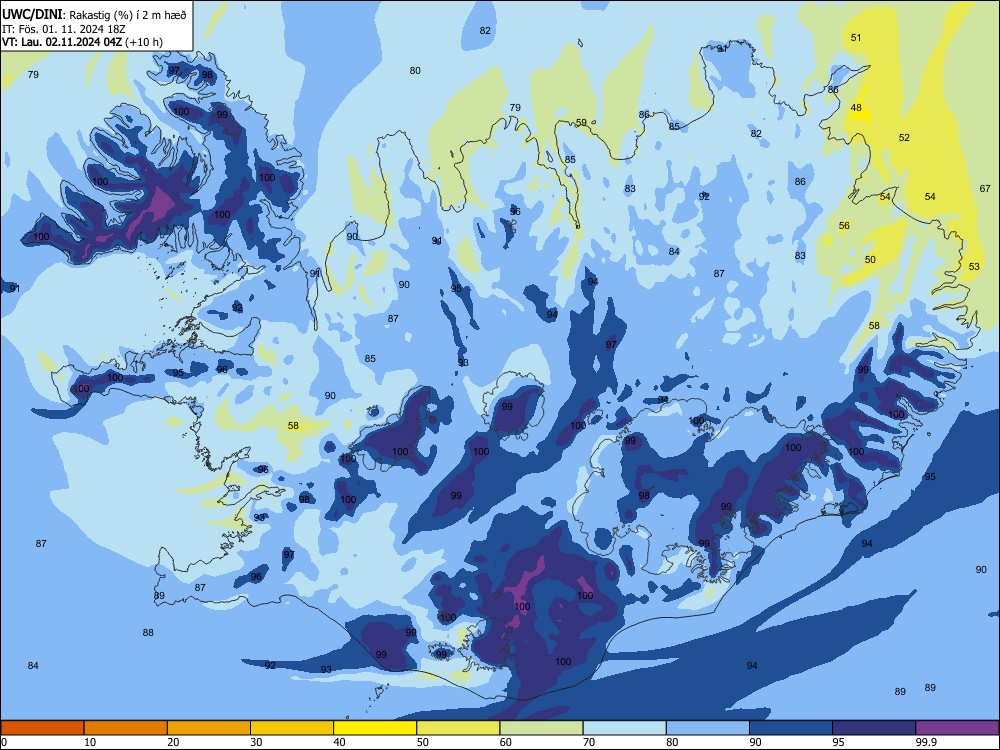Click the line 'IT: Fös. 01. 11. 2024 18Z'

coord(64,29)
